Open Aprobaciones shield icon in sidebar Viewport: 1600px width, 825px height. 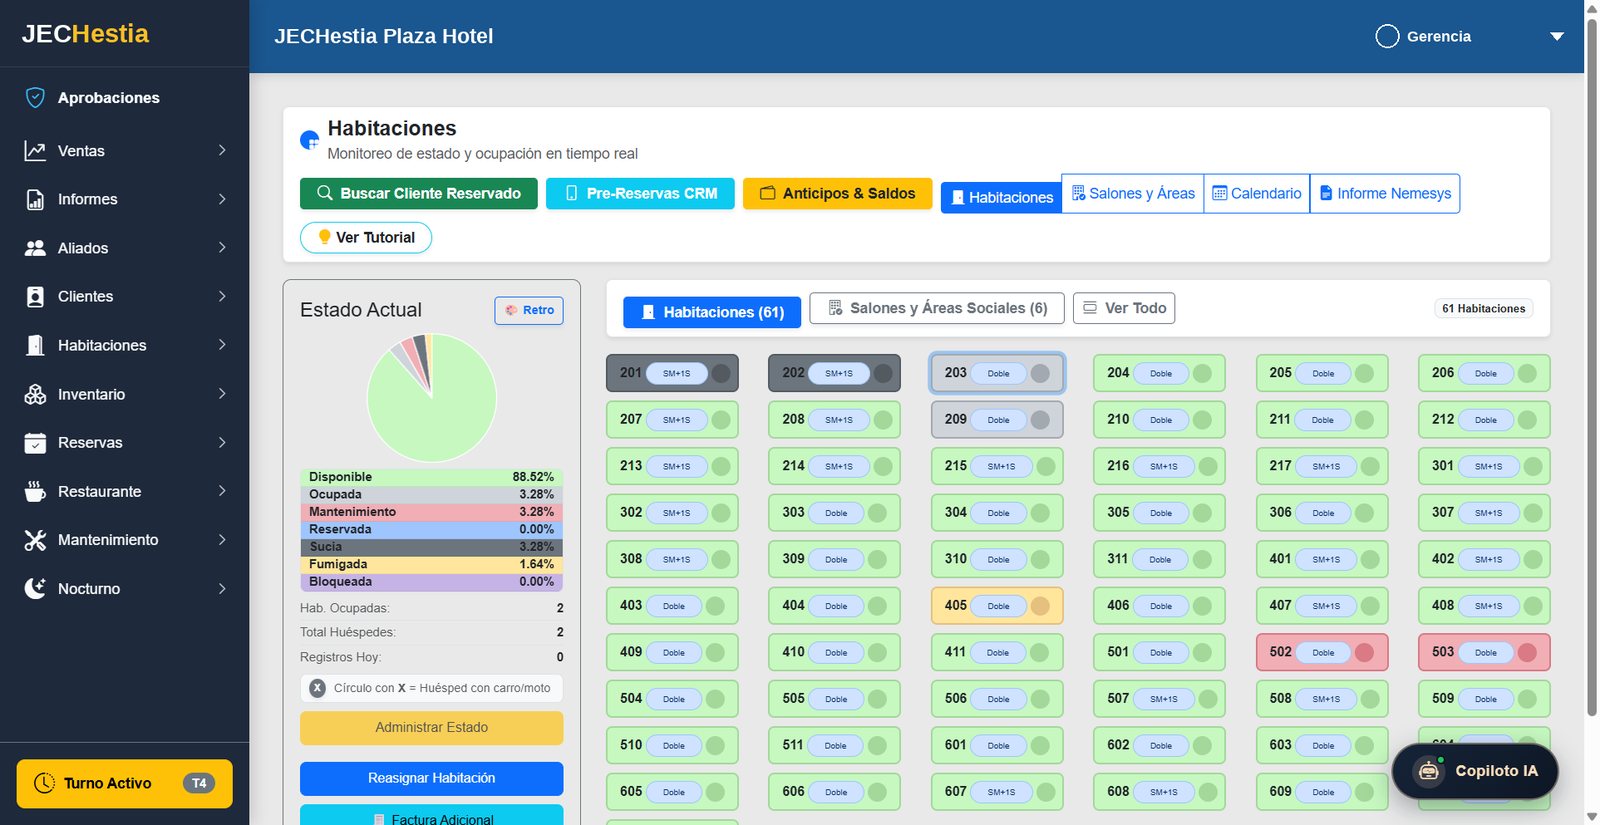35,97
